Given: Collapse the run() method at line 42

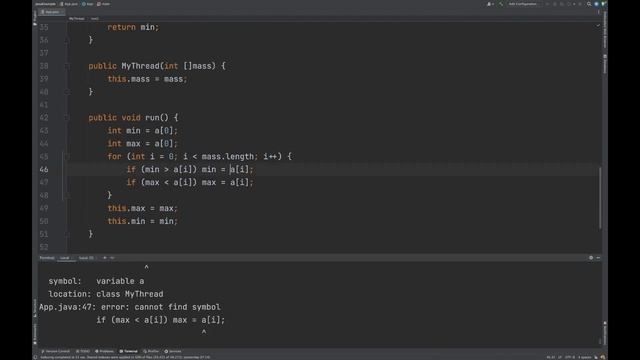Looking at the screenshot, I should [67, 118].
